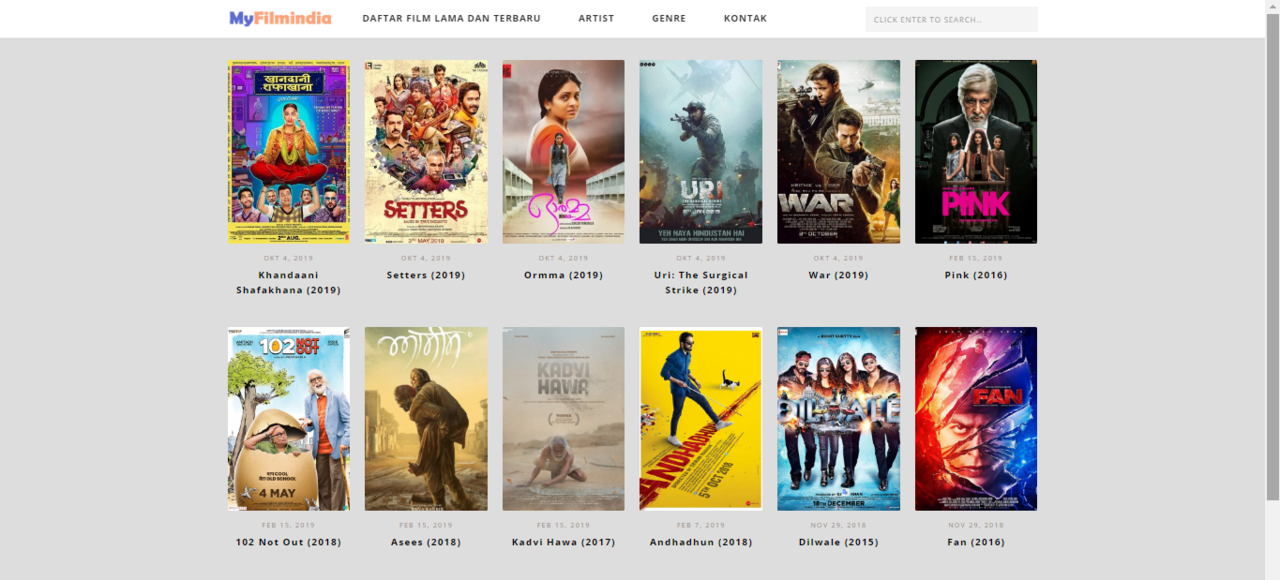Click the page vertical scrollbar thumb
Screen dimensions: 1280x580
1272,255
